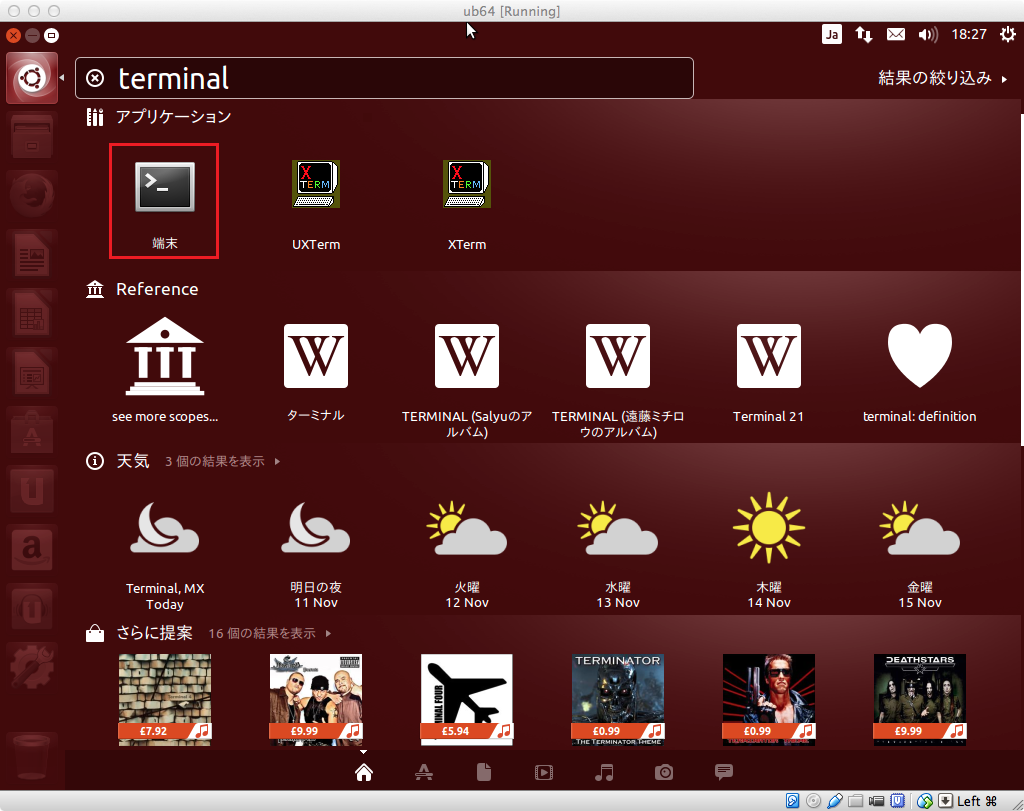Screen dimensions: 1024x811
Task: Open Firefox from the launcher
Action: coord(32,195)
